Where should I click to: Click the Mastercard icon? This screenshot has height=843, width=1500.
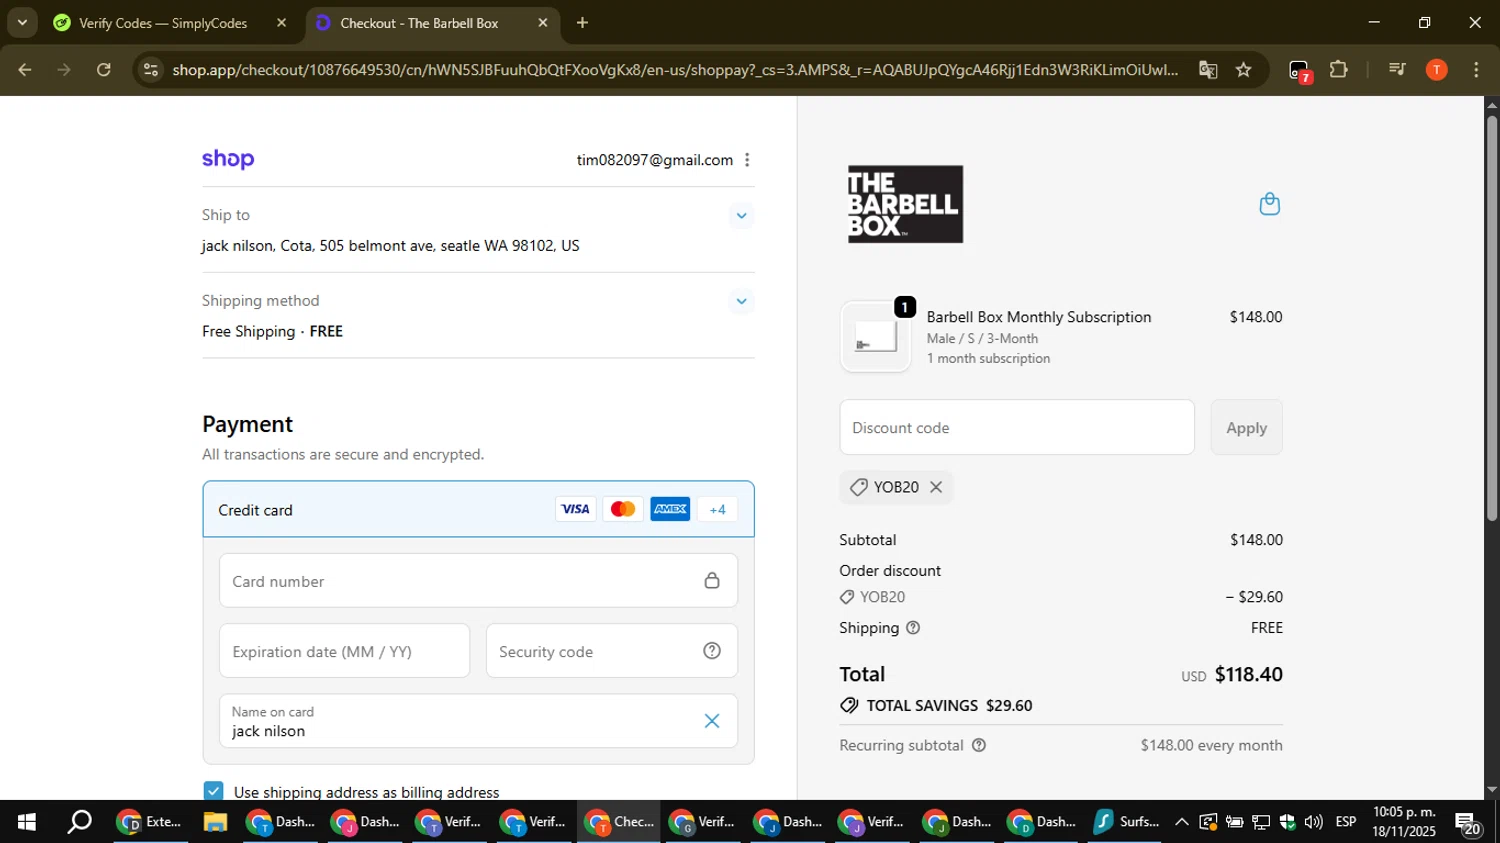pyautogui.click(x=623, y=509)
